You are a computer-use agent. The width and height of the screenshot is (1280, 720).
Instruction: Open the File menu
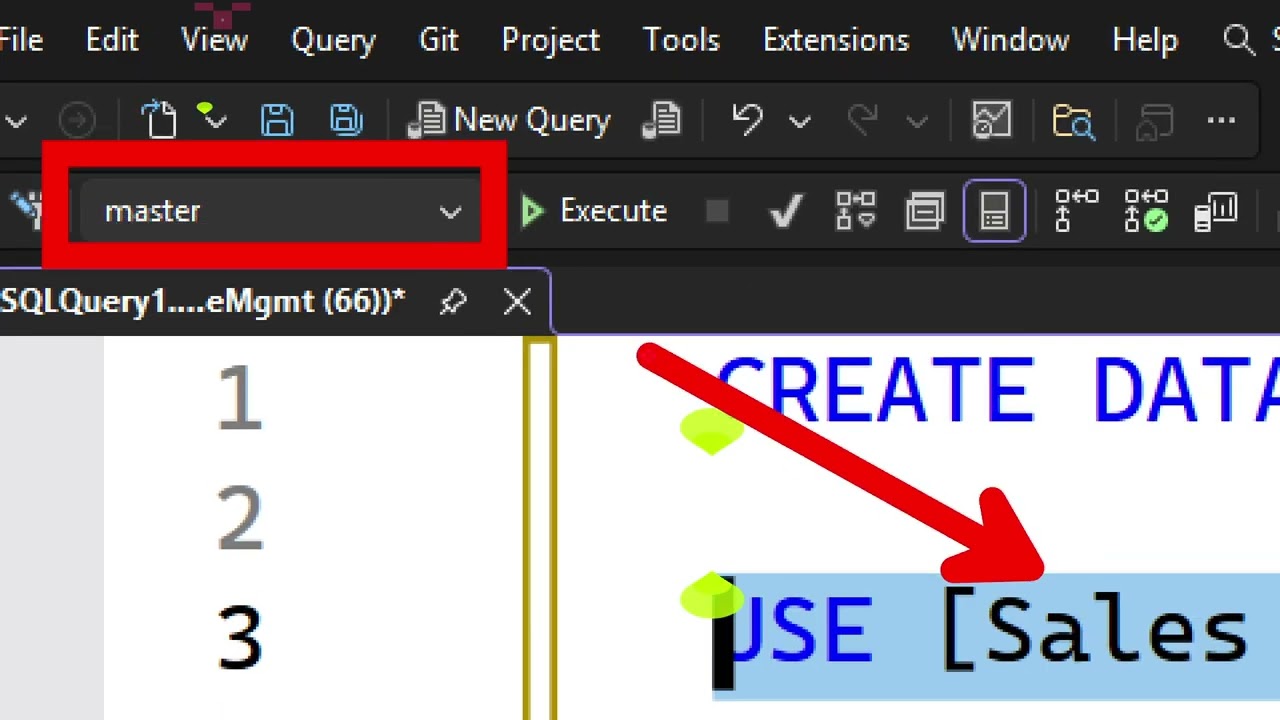coord(20,40)
